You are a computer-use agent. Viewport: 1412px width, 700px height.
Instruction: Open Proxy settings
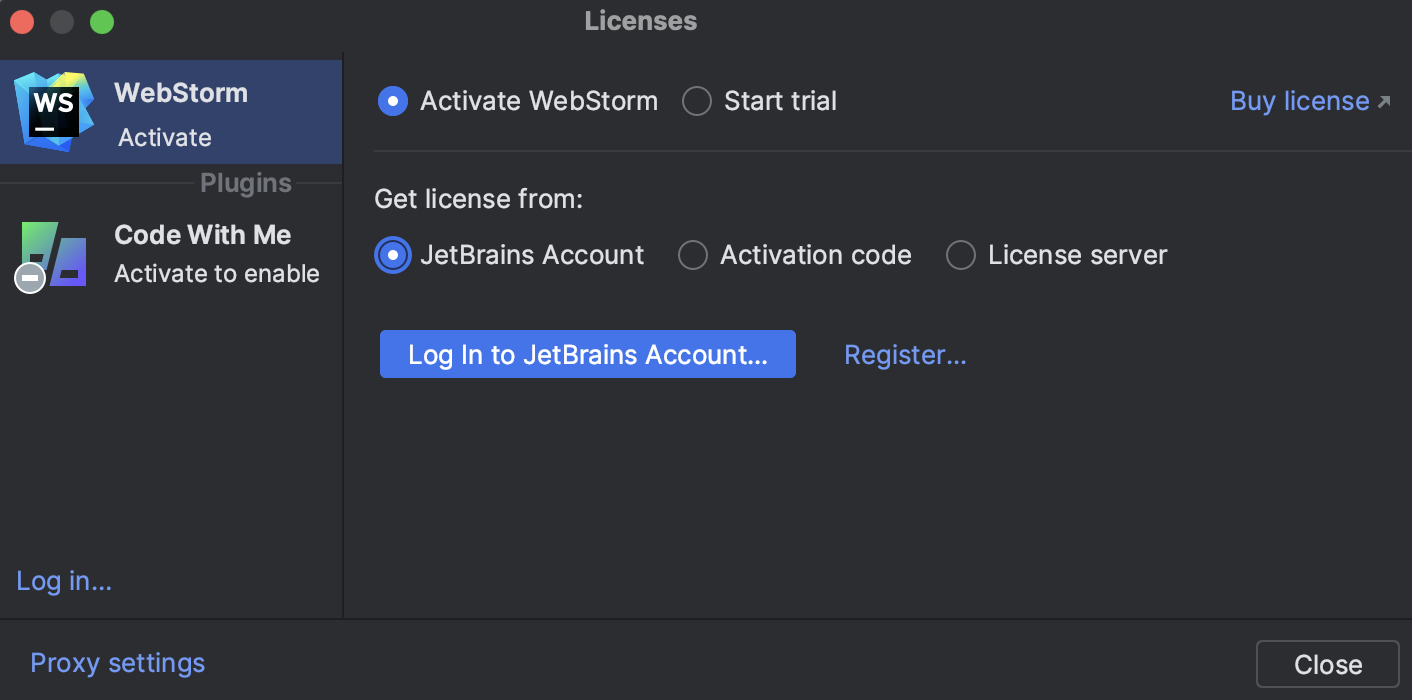pyautogui.click(x=117, y=663)
